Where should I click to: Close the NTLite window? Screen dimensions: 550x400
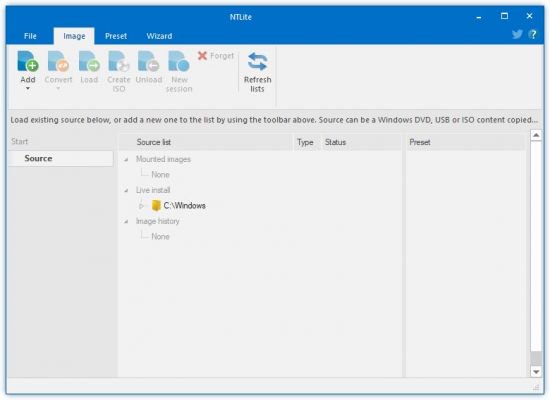click(x=530, y=16)
